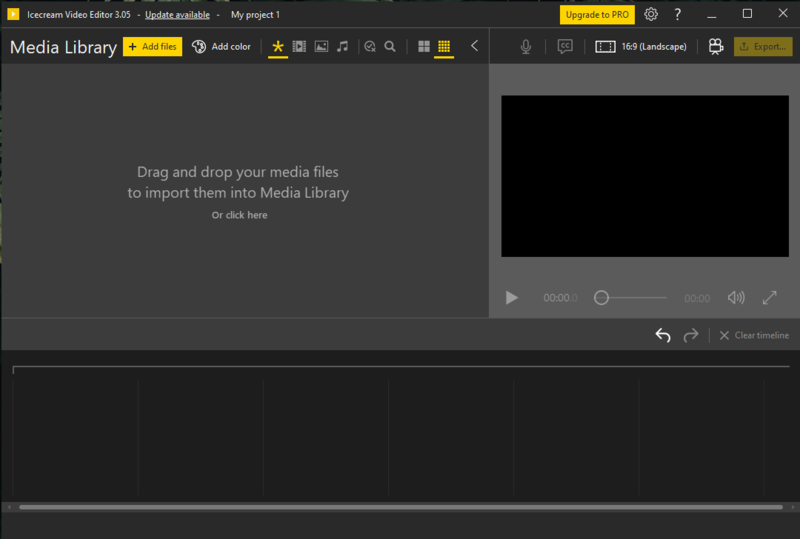Image resolution: width=800 pixels, height=539 pixels.
Task: Click the Media Library heading
Action: [63, 47]
